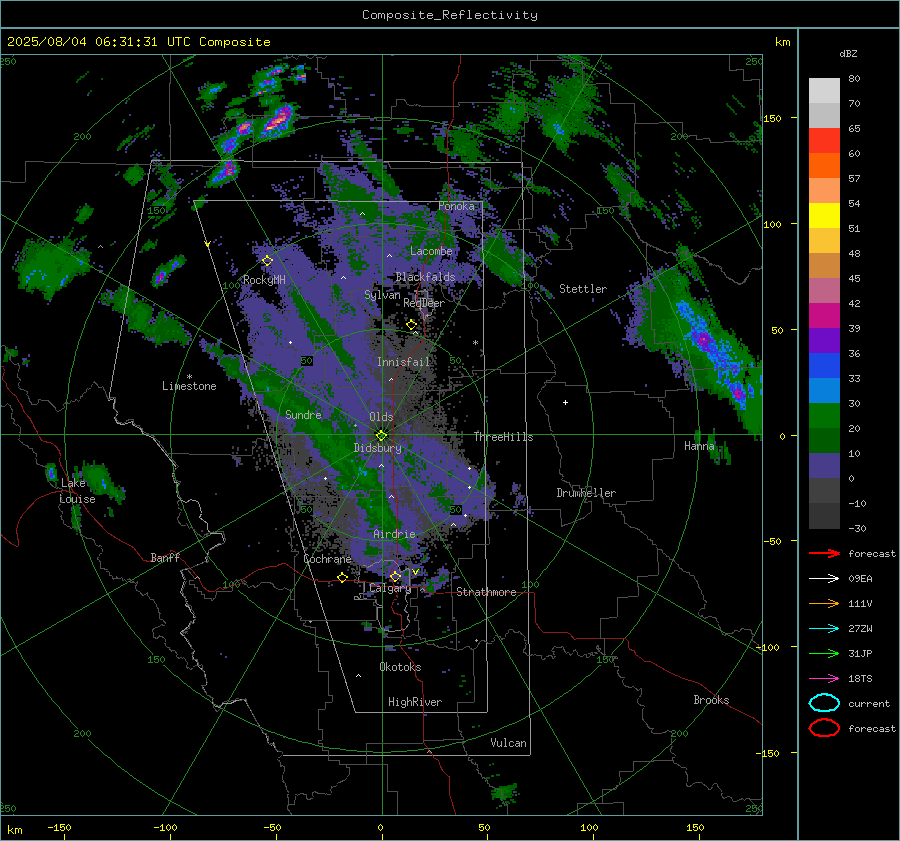Click the Stettler city label
Viewport: 900px width, 841px height.
click(x=583, y=289)
